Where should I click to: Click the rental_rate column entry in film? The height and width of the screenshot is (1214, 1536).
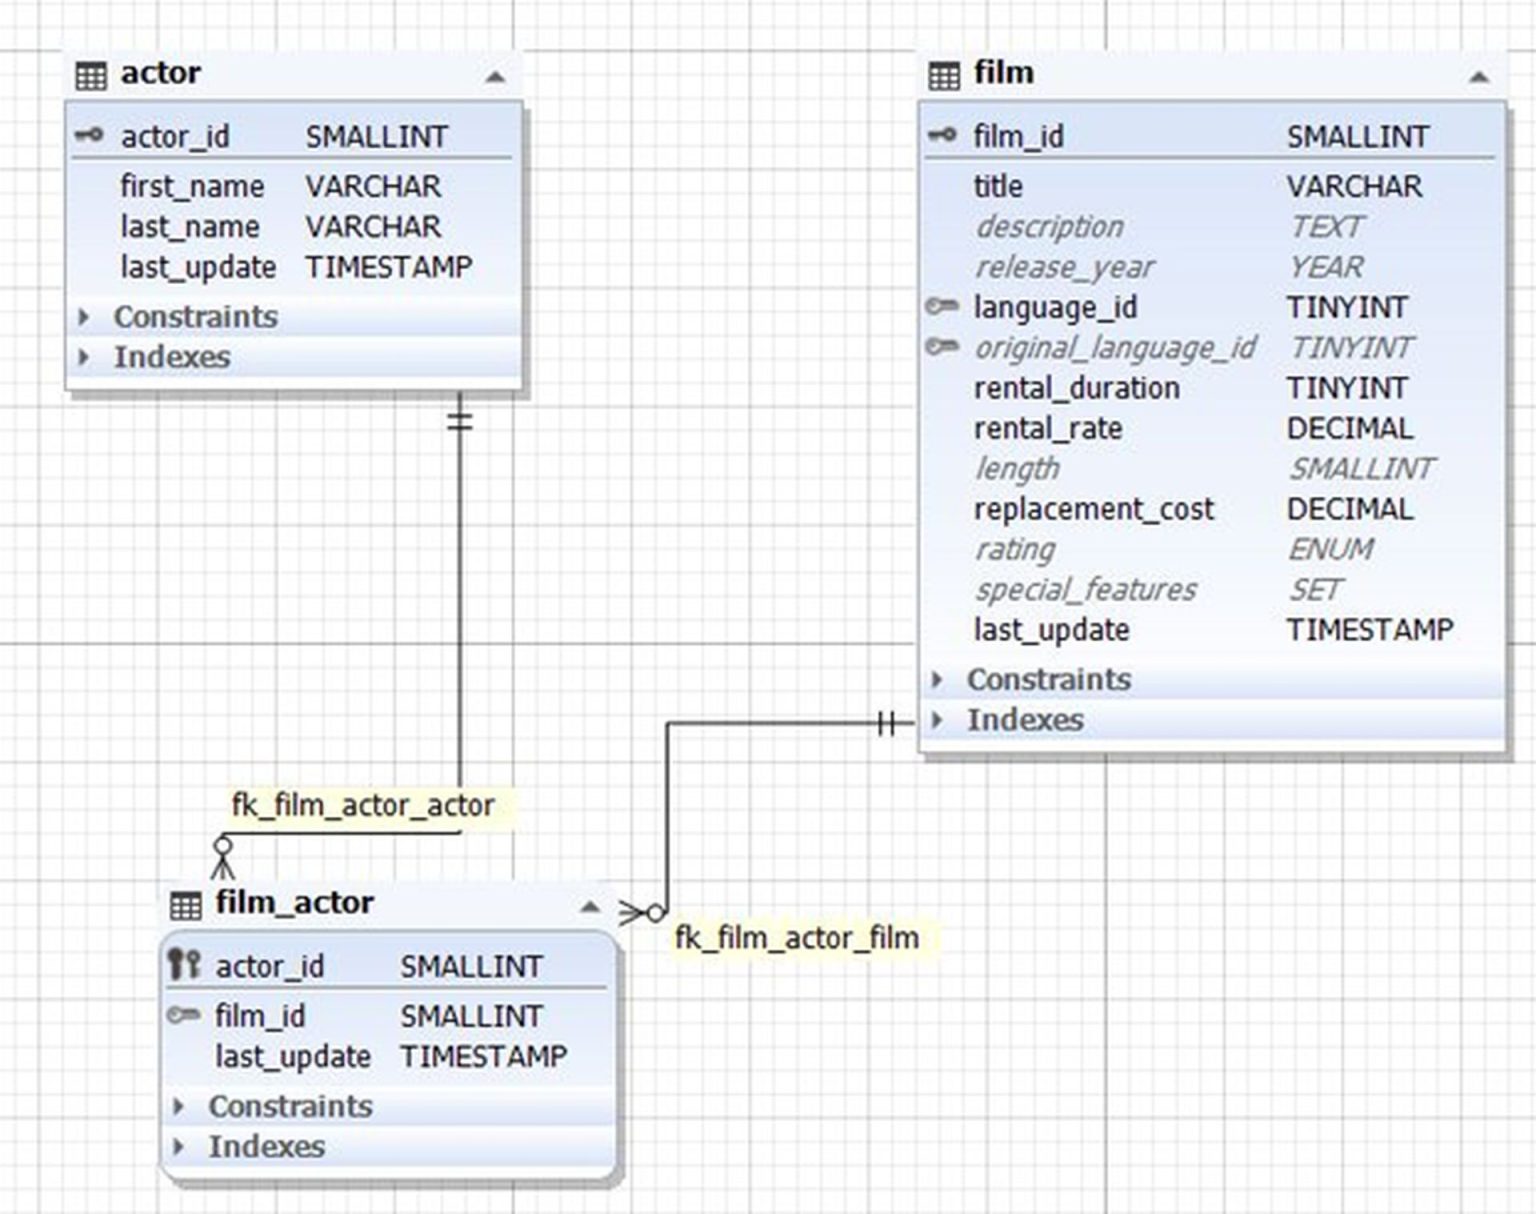1046,428
